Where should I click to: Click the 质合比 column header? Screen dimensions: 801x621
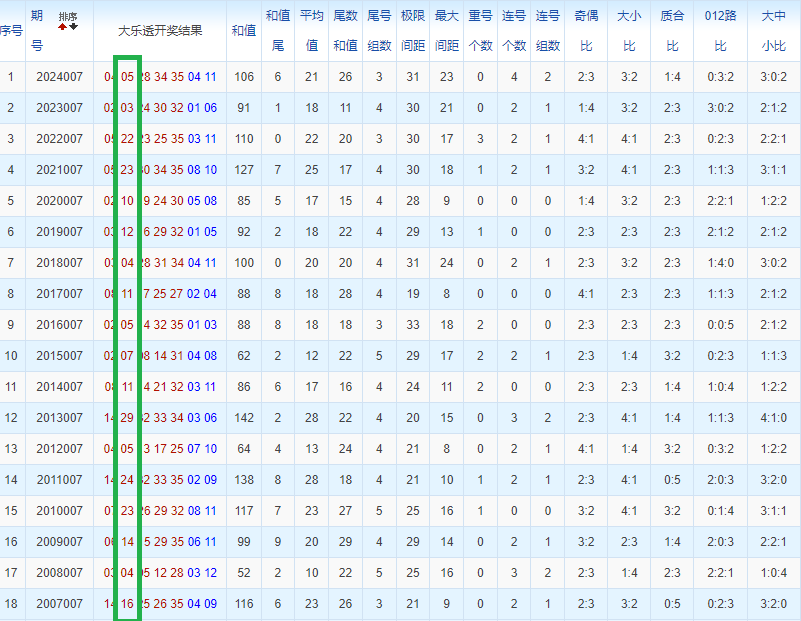[x=672, y=30]
